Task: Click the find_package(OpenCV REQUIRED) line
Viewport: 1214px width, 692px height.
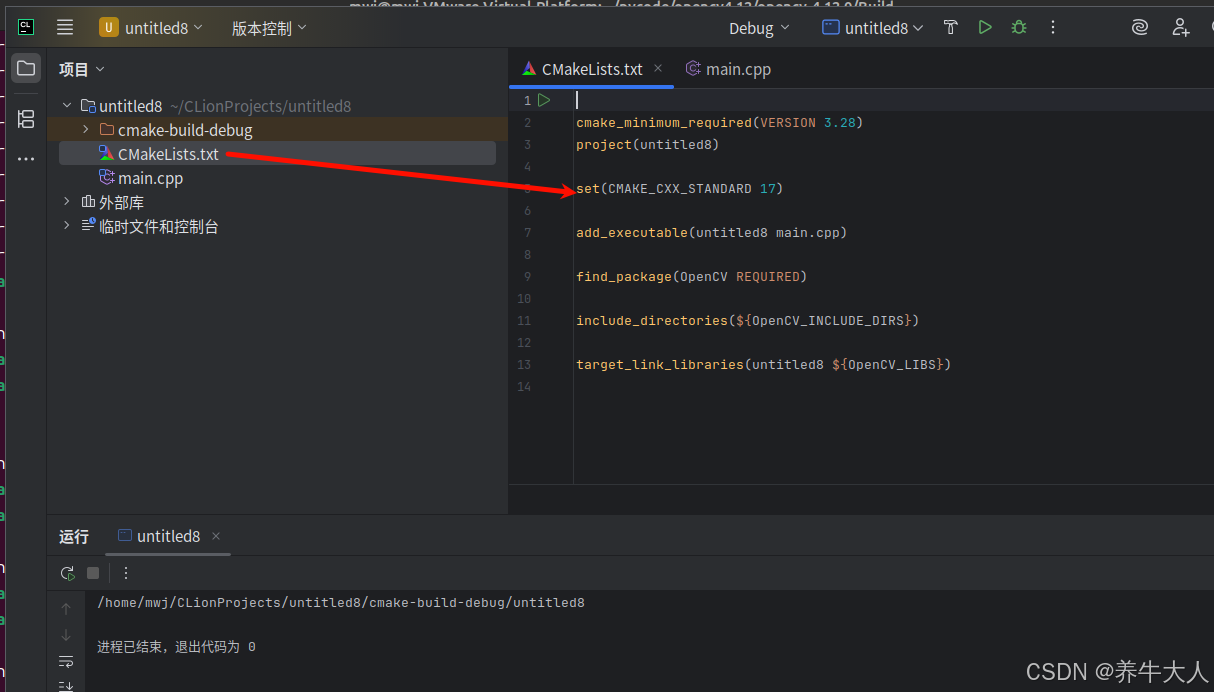Action: (x=691, y=276)
